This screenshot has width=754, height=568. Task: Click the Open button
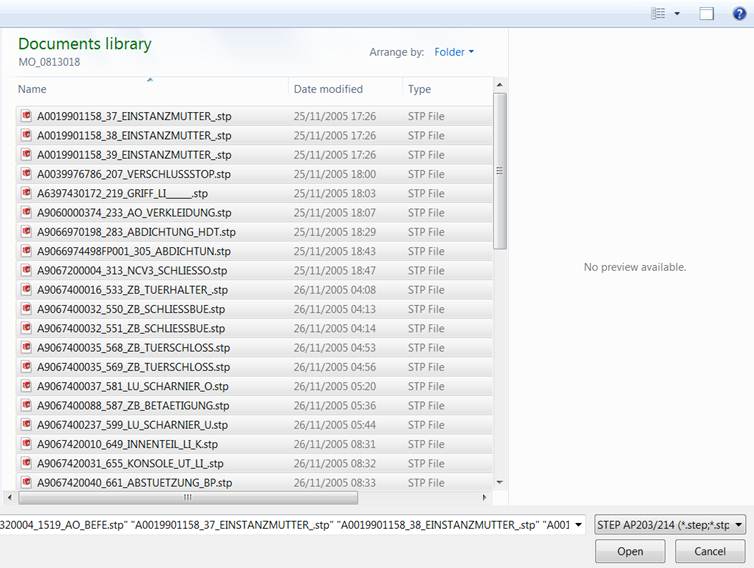click(x=630, y=551)
